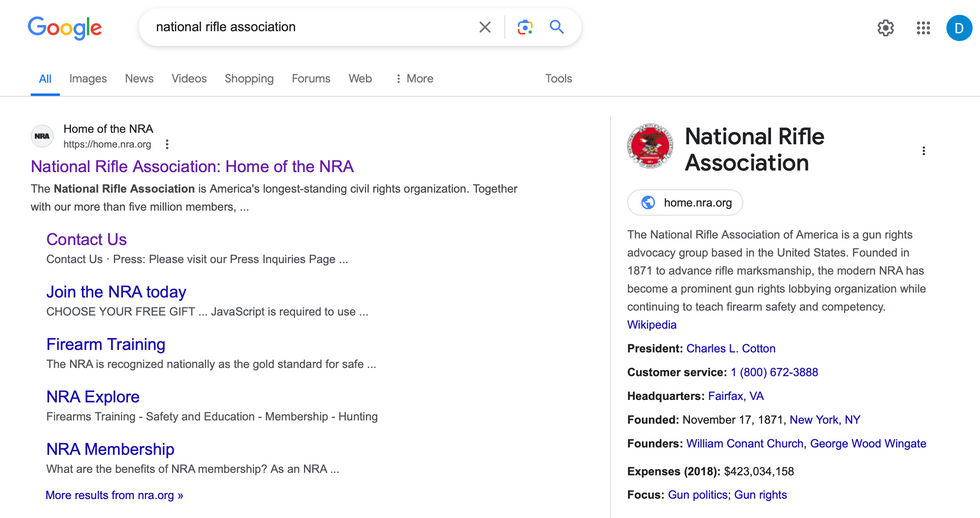Open the Web tab
The width and height of the screenshot is (980, 518).
tap(360, 79)
